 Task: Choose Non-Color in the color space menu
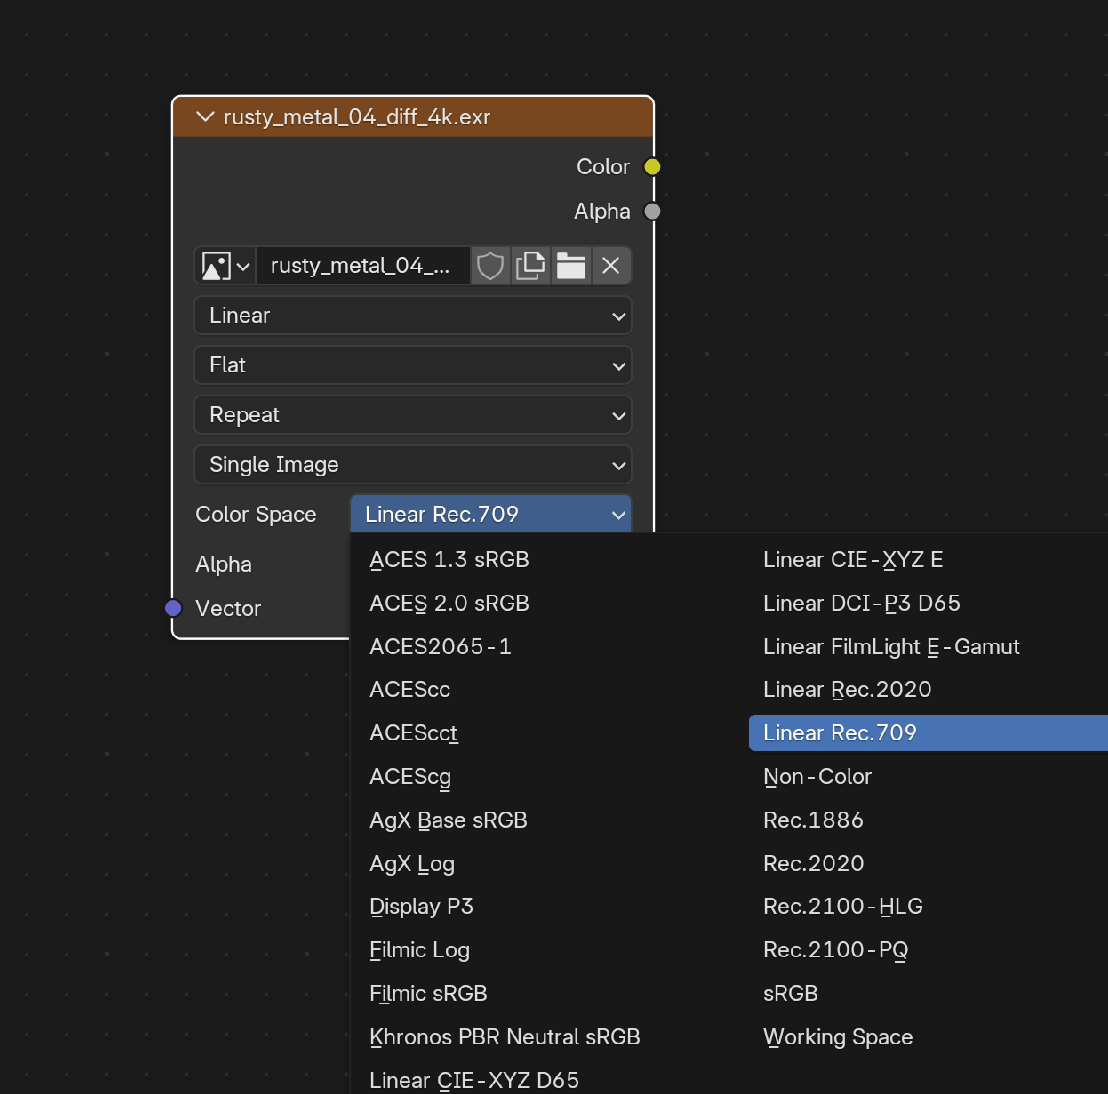(817, 776)
